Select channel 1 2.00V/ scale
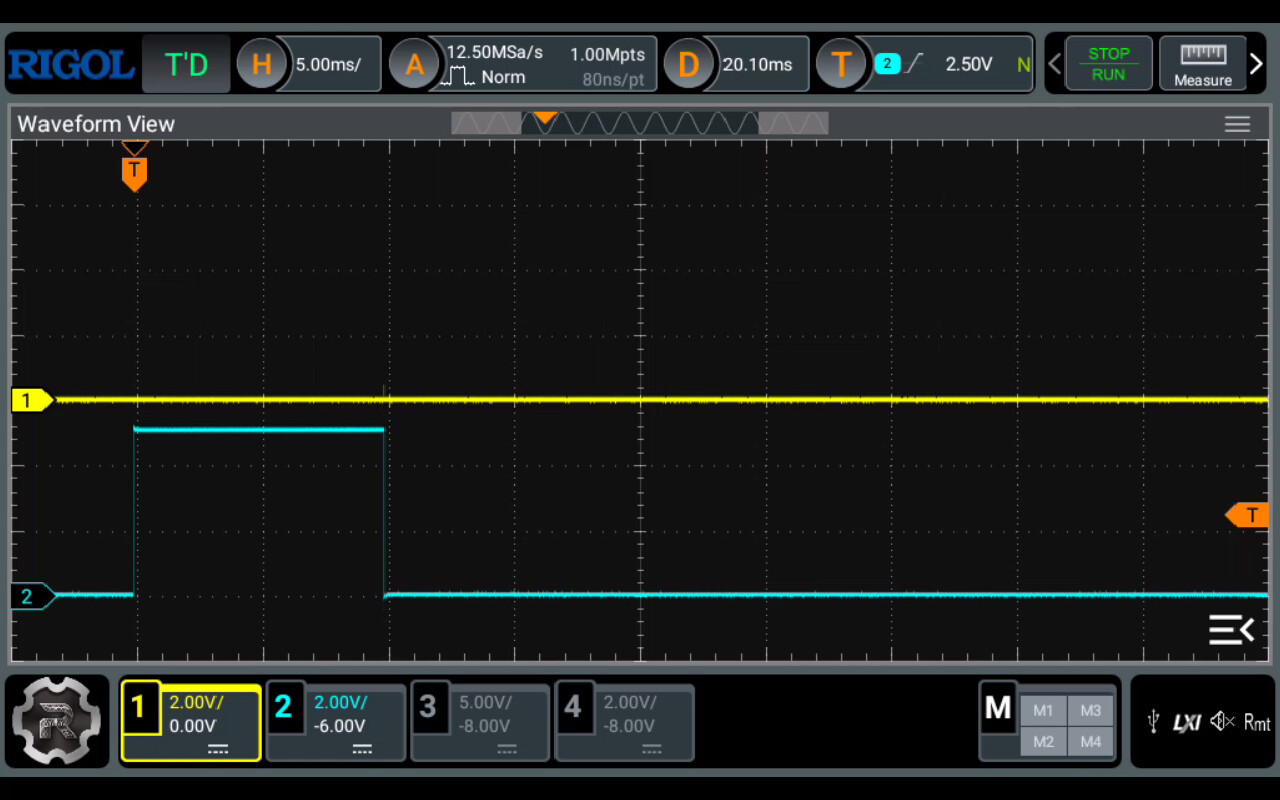The height and width of the screenshot is (800, 1280). point(196,702)
